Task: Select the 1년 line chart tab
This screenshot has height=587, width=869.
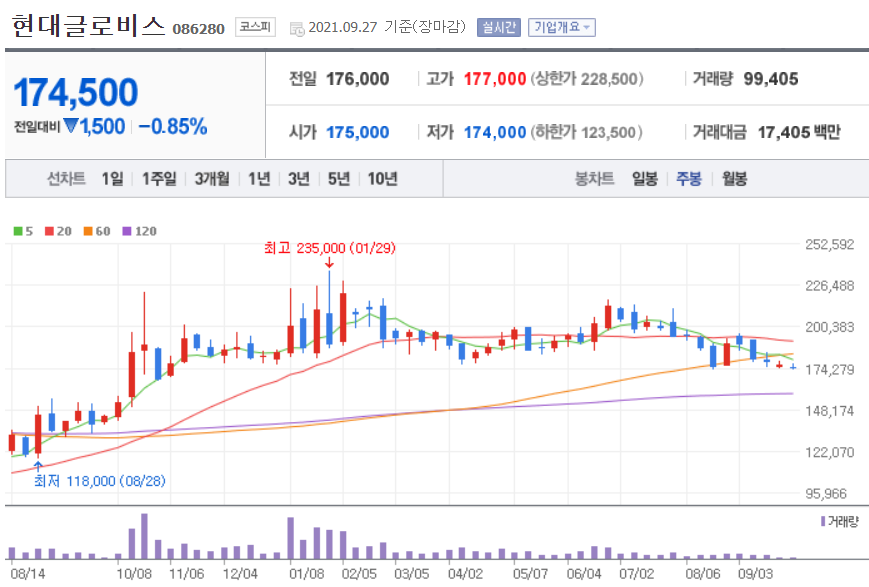Action: 259,178
